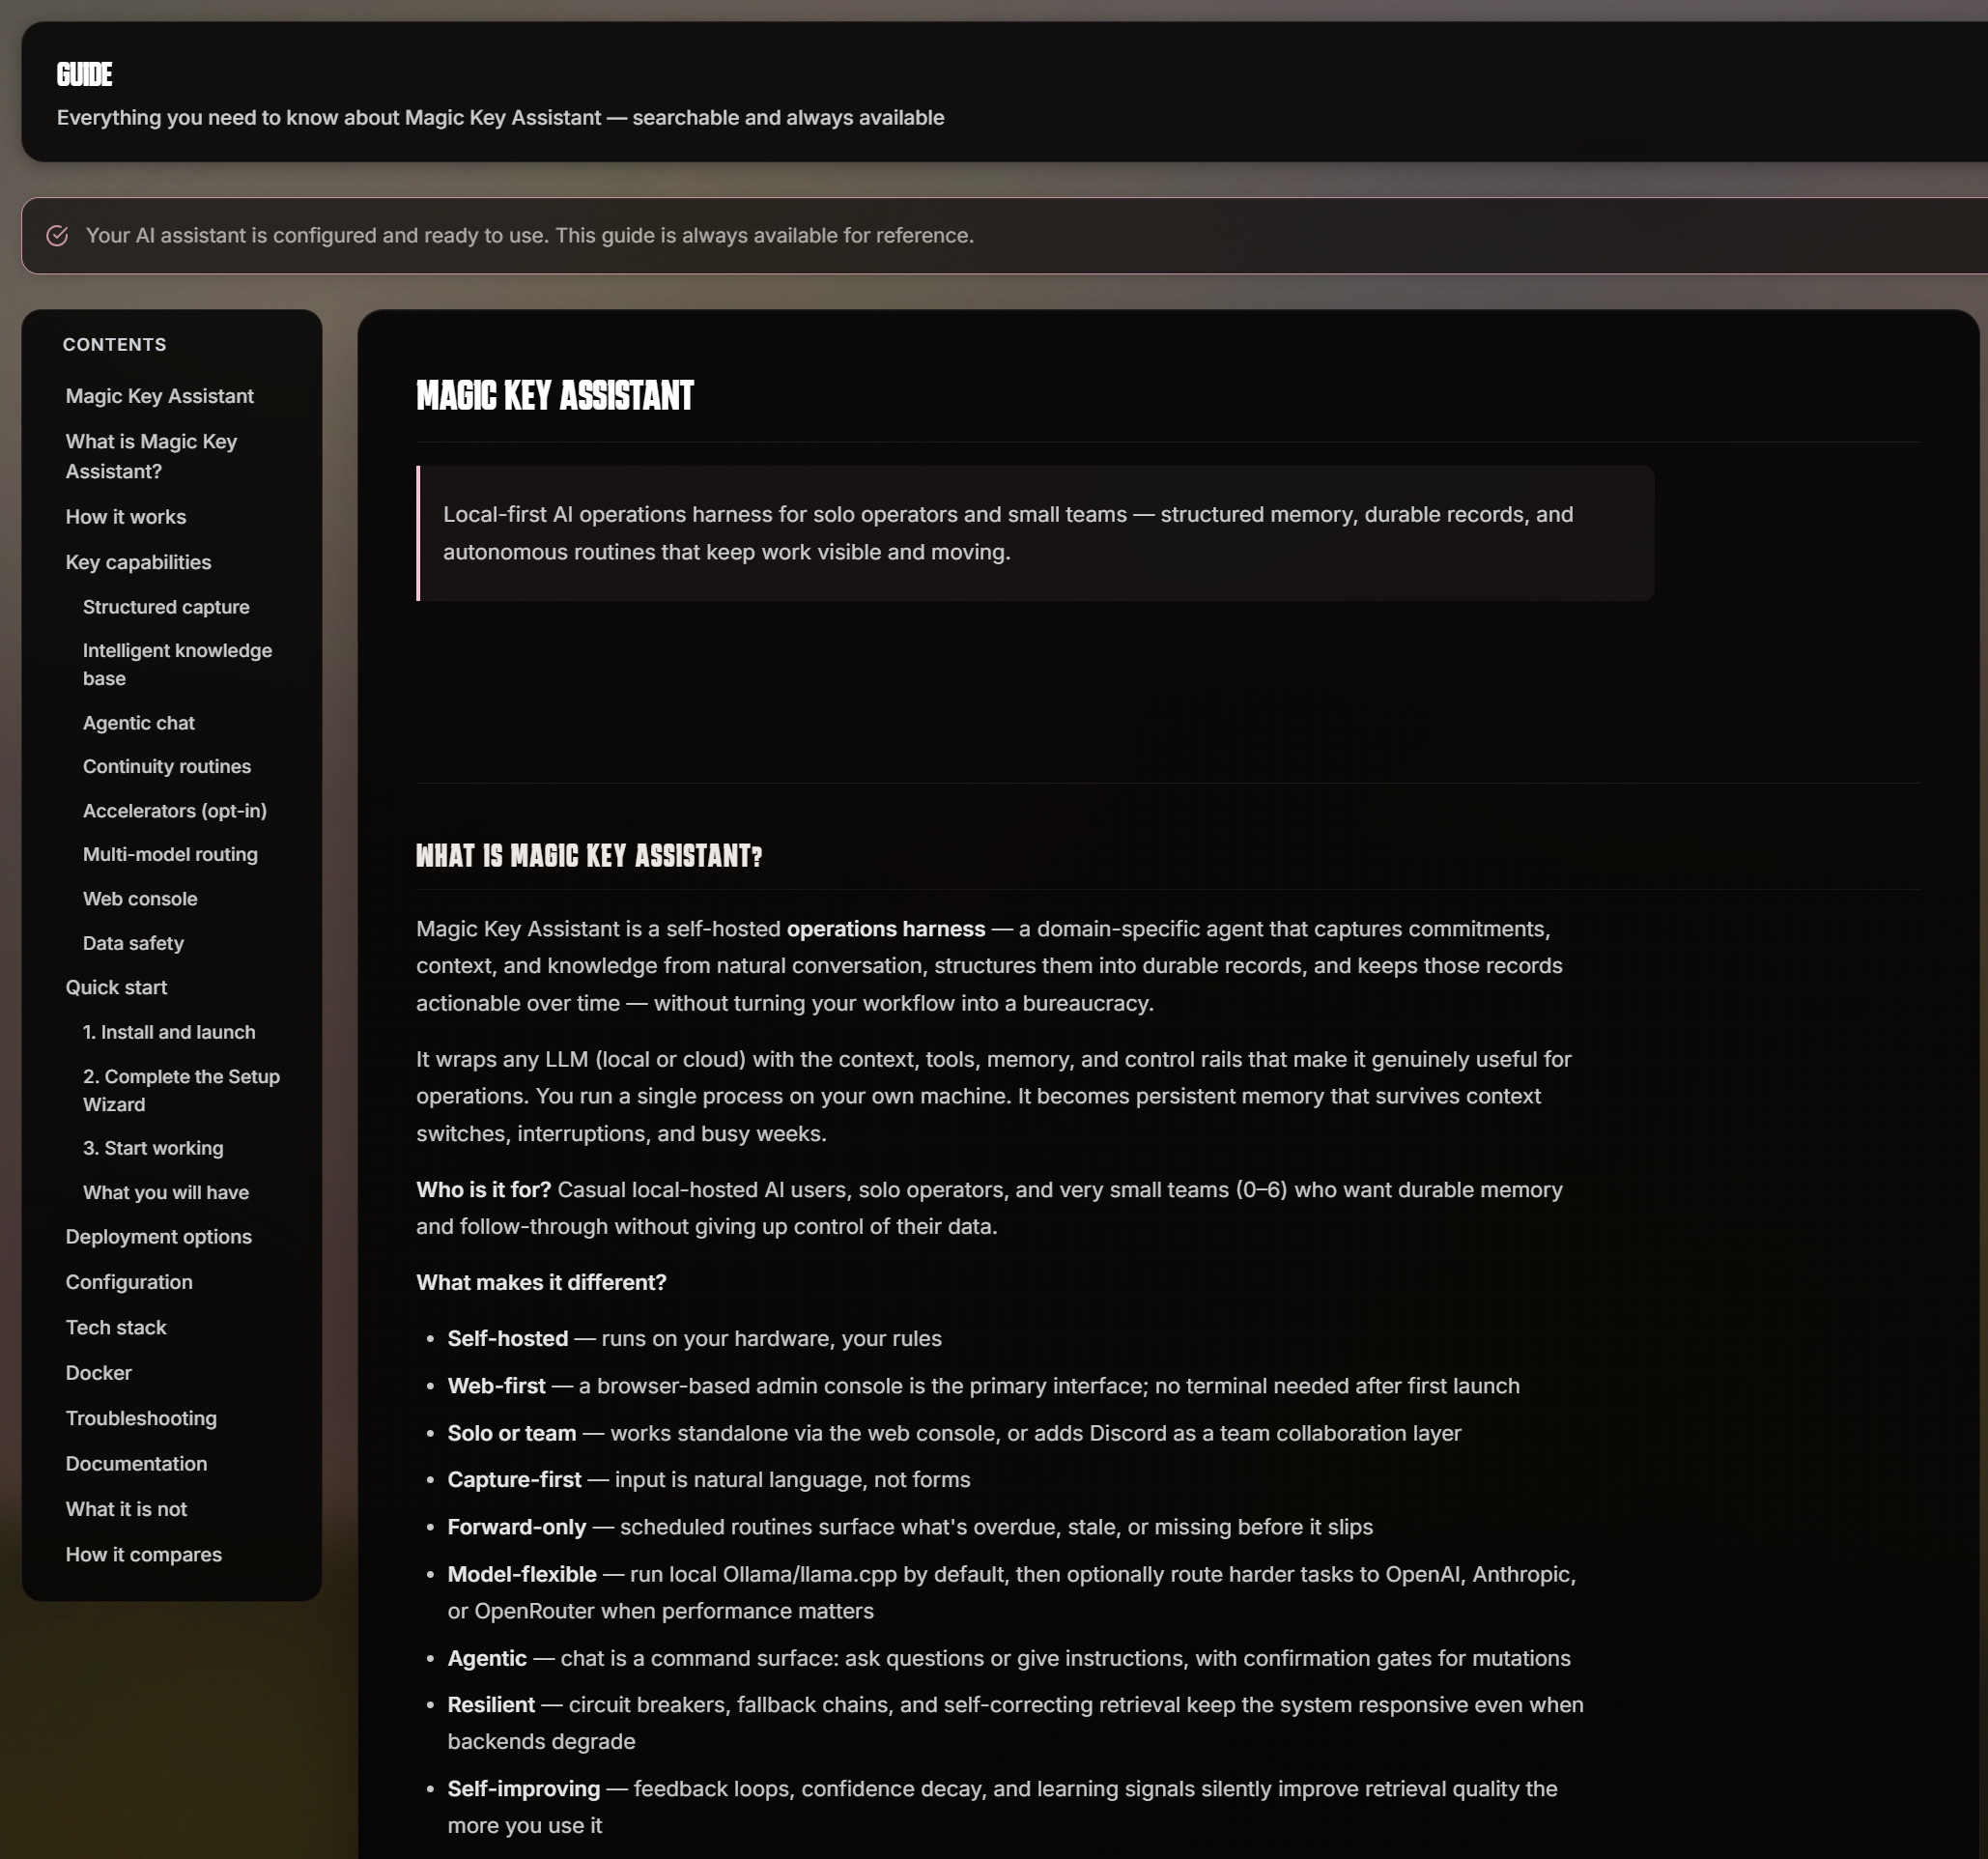Click the GUIDE page title
Image resolution: width=1988 pixels, height=1859 pixels.
pos(85,75)
